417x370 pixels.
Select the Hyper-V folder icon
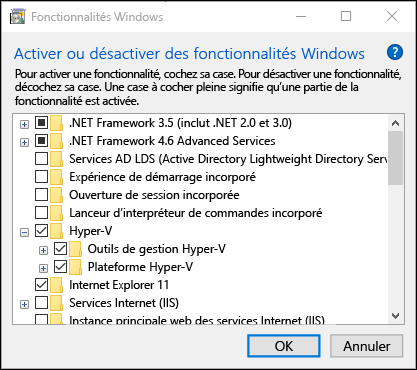[57, 231]
